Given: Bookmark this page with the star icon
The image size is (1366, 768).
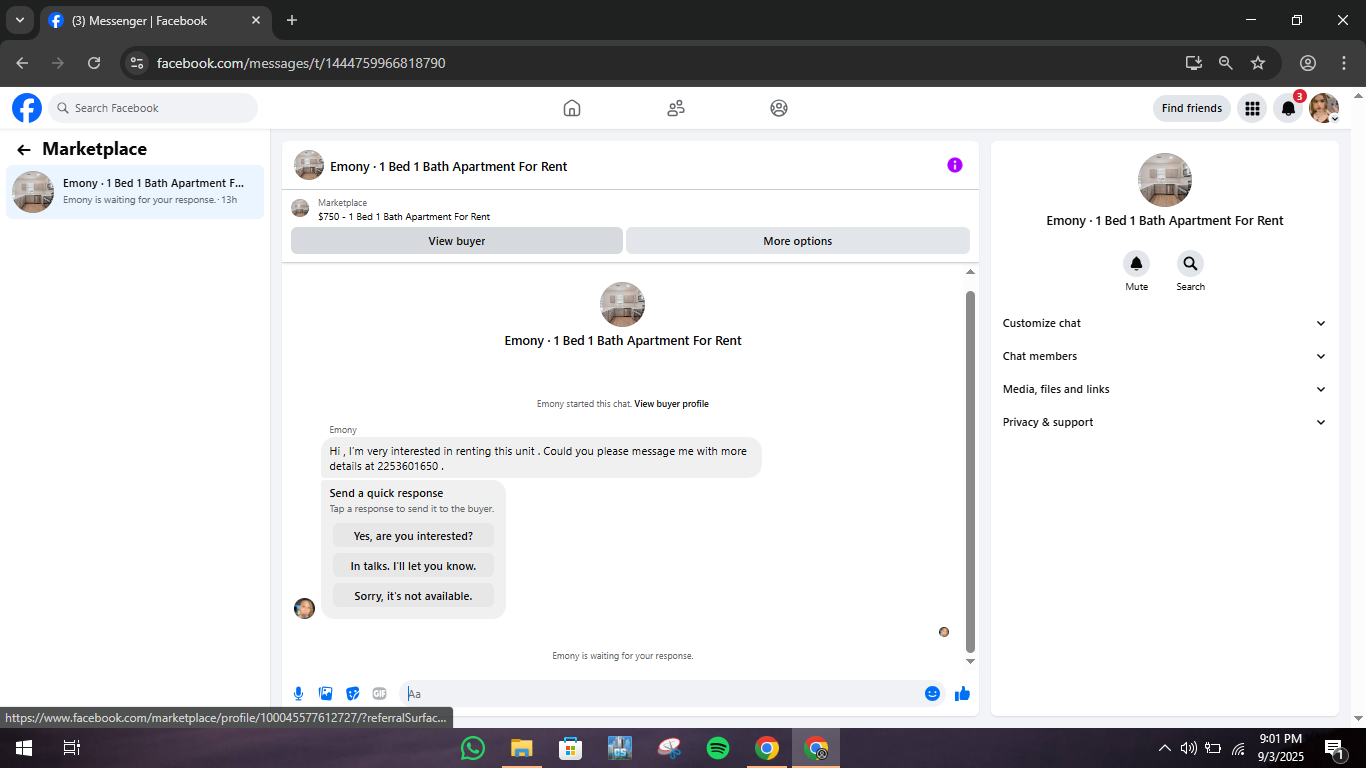Looking at the screenshot, I should click(x=1258, y=63).
